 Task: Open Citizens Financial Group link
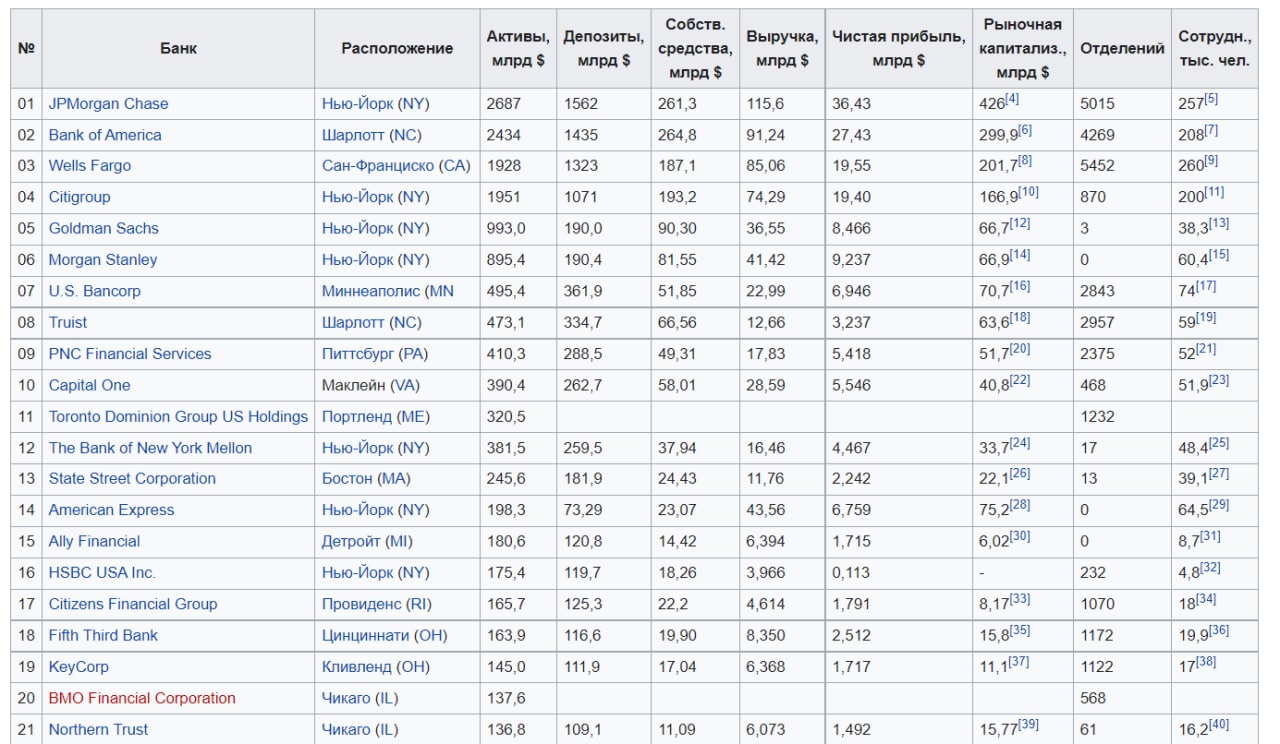[133, 604]
